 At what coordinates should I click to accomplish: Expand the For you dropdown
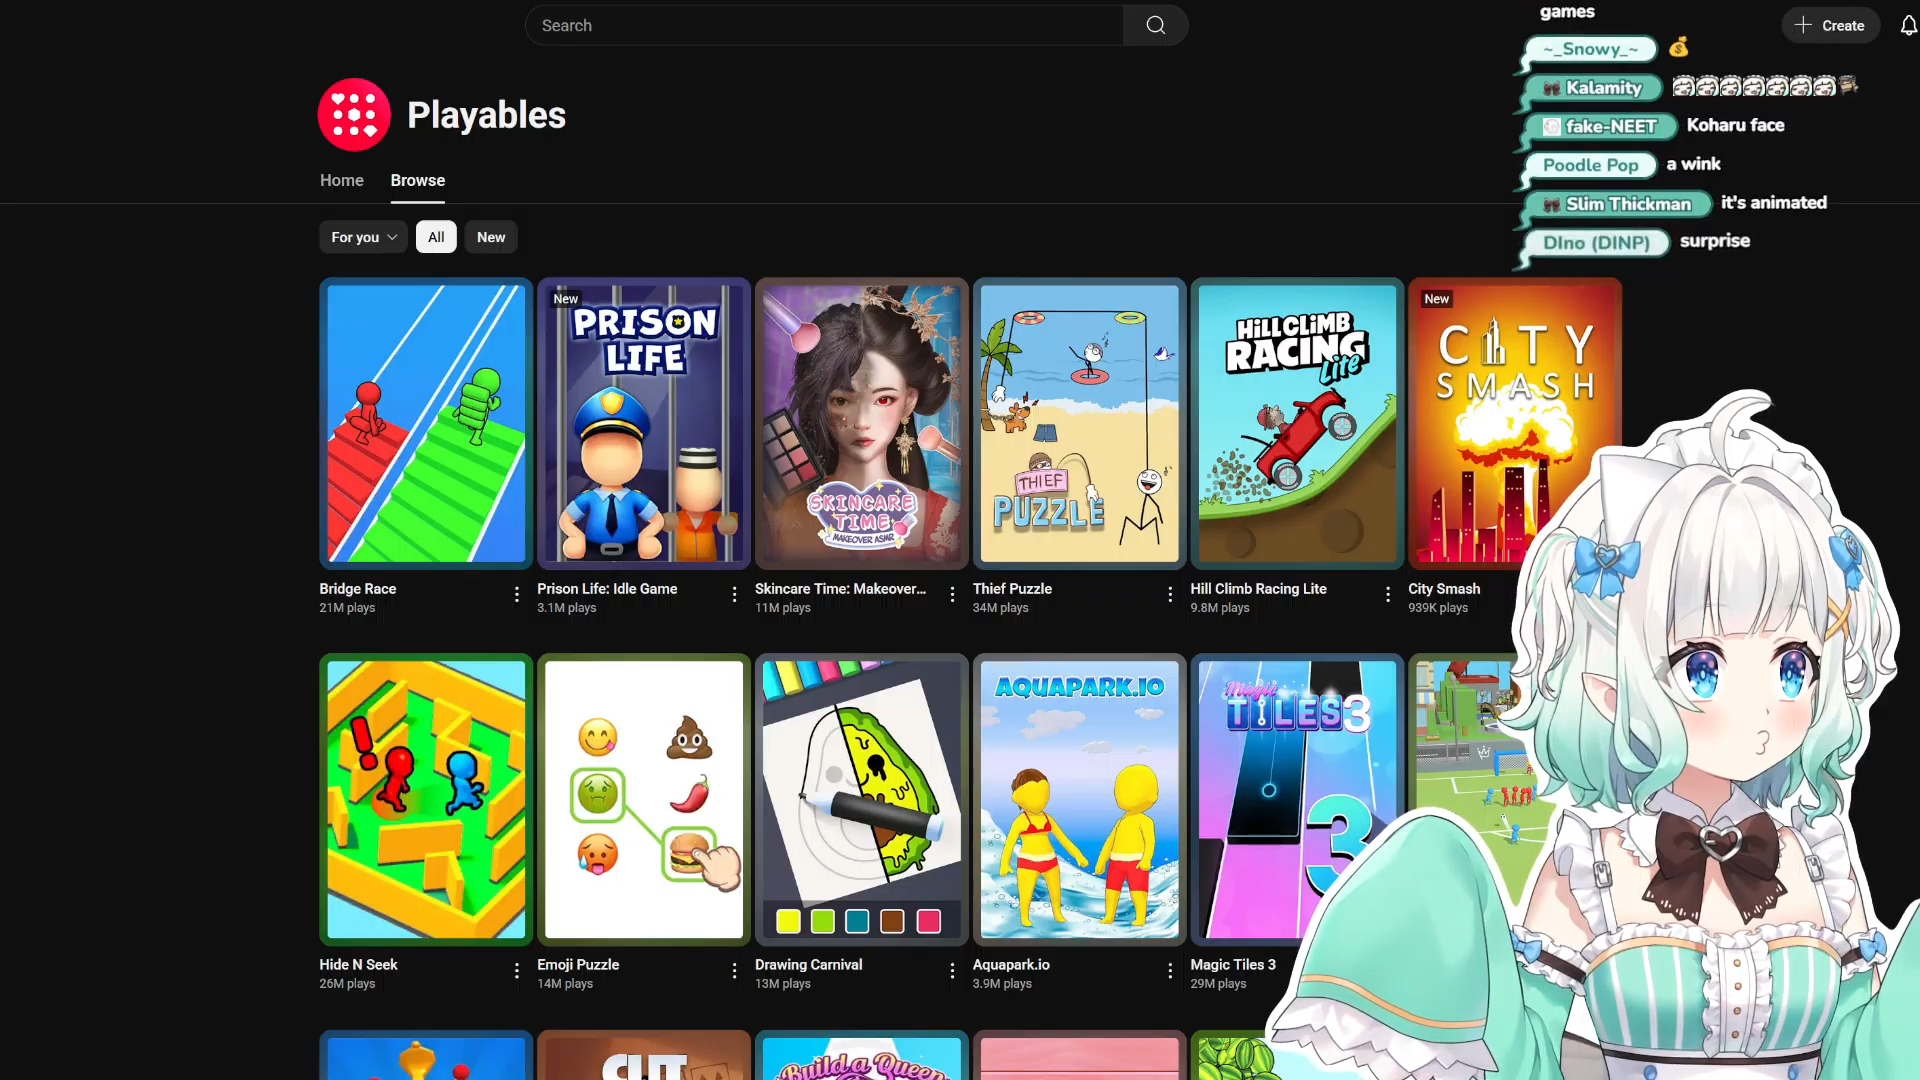coord(364,237)
